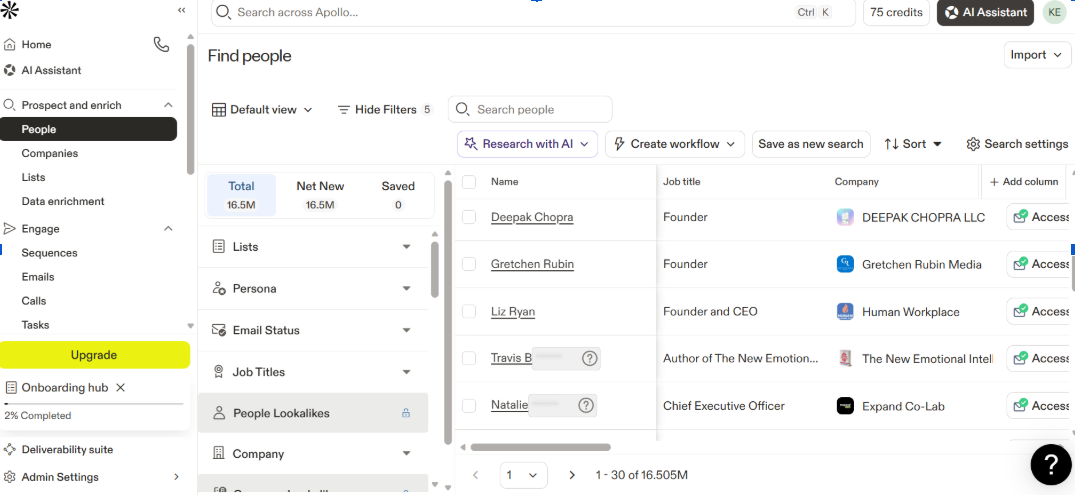The image size is (1075, 495).
Task: Click Expand Co-Lab company logo
Action: click(845, 406)
